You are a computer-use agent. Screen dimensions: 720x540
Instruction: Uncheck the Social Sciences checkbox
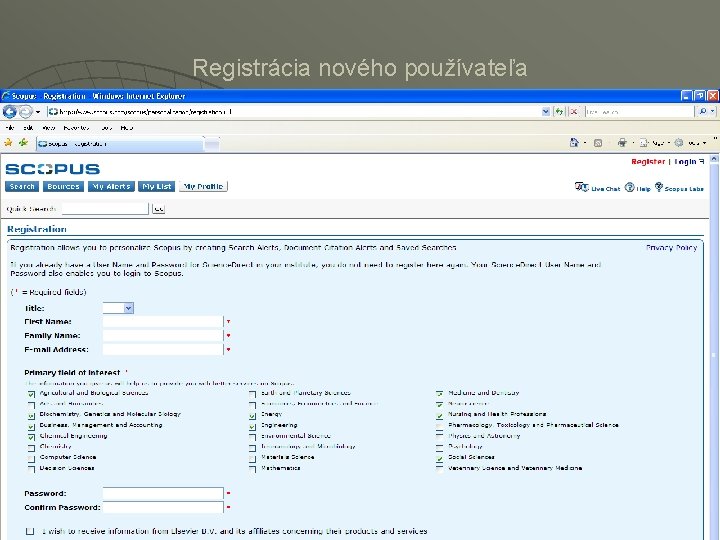439,459
